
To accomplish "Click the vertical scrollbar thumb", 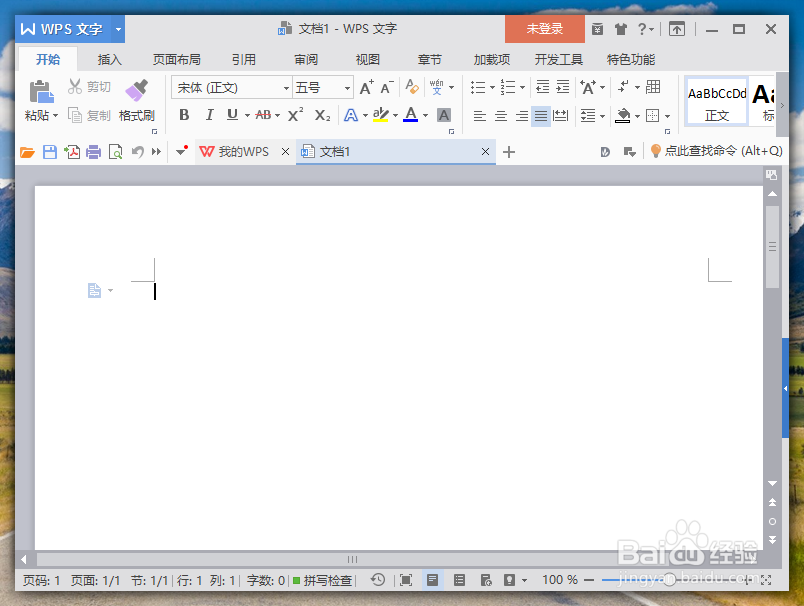I will (x=772, y=247).
